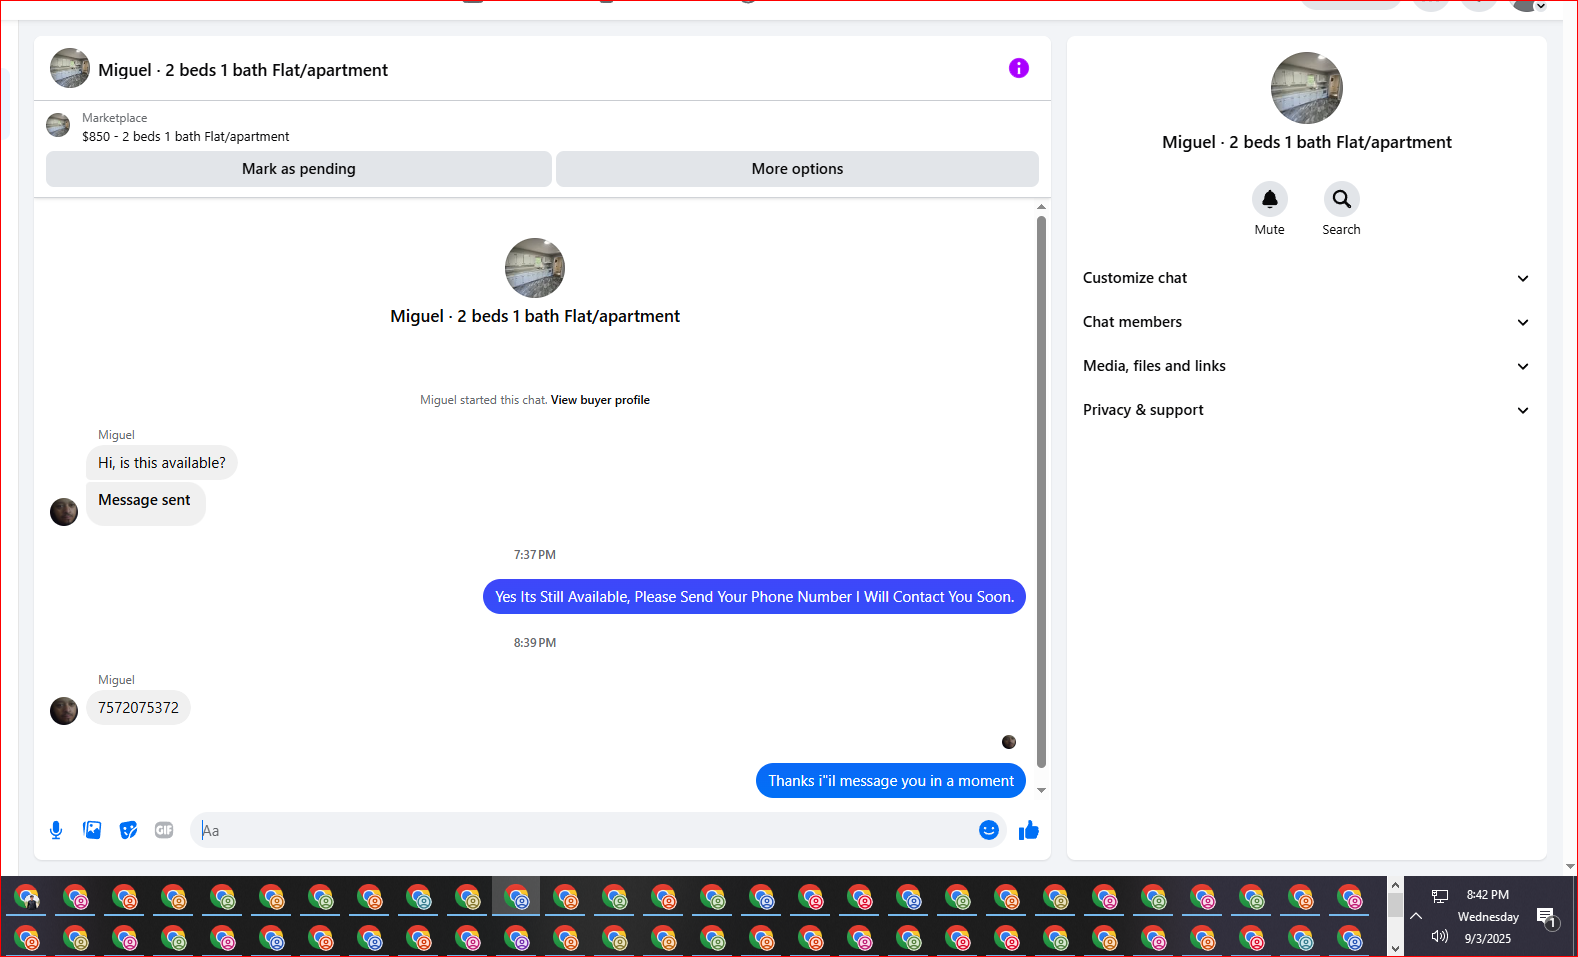Click 'Miguel' name above 'Hi, is this available?'

pos(116,435)
